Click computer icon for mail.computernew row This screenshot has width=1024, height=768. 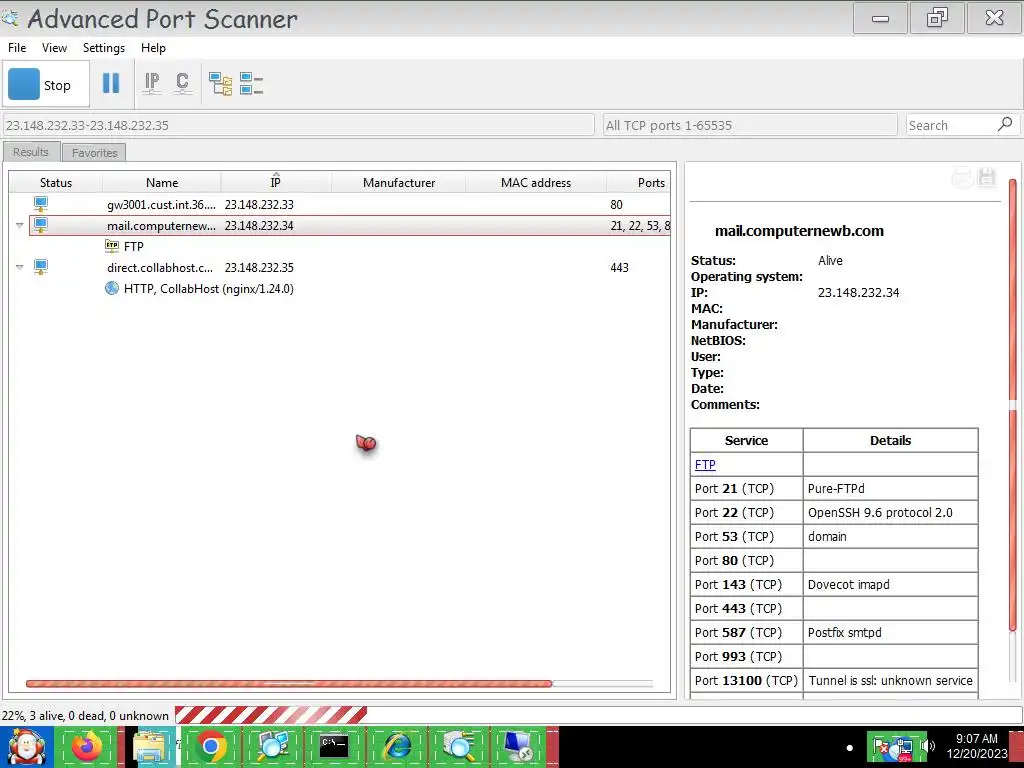tap(40, 225)
